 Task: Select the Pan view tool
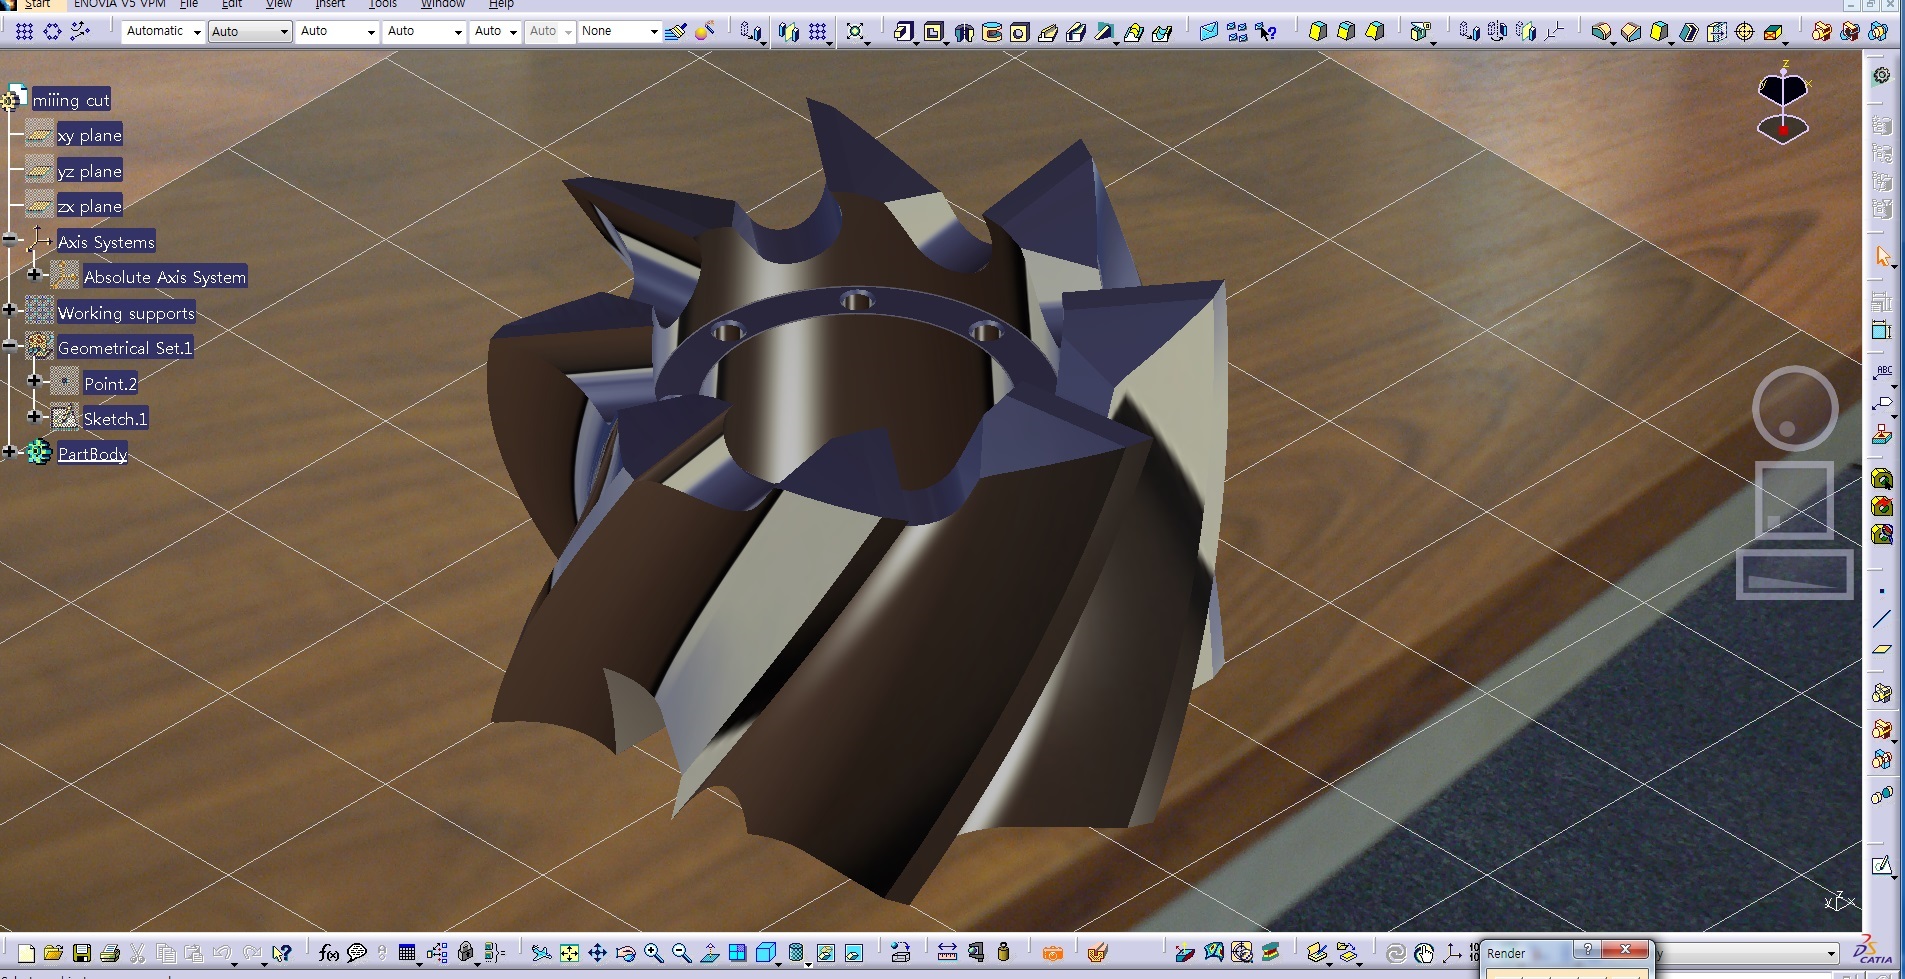[x=597, y=953]
